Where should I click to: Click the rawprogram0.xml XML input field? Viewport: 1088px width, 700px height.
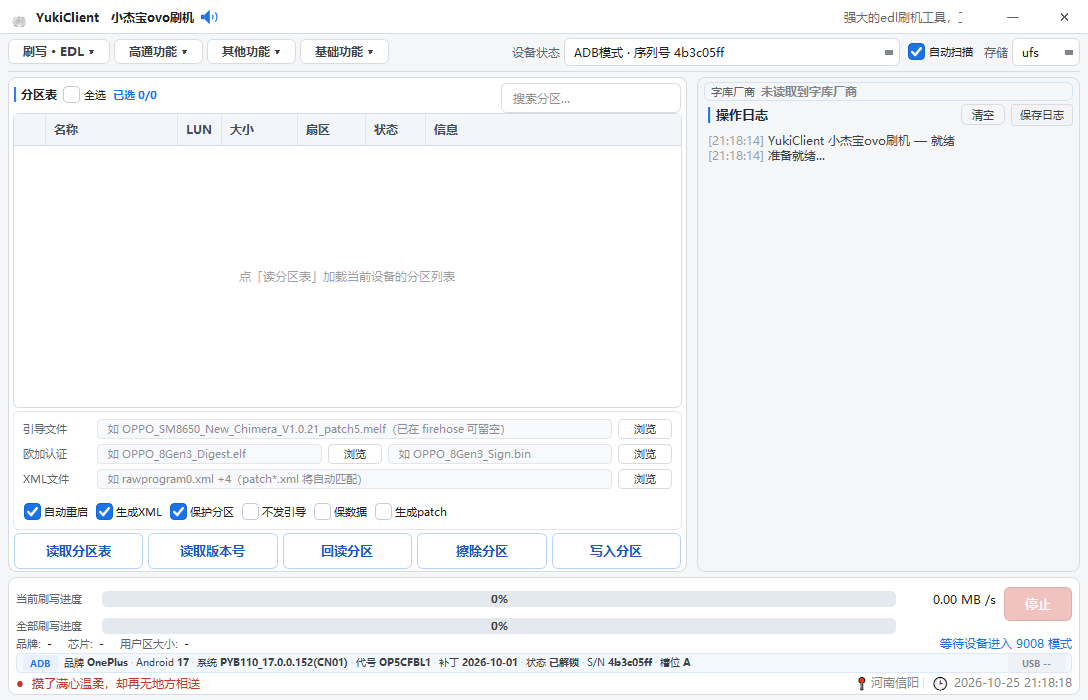pos(354,479)
